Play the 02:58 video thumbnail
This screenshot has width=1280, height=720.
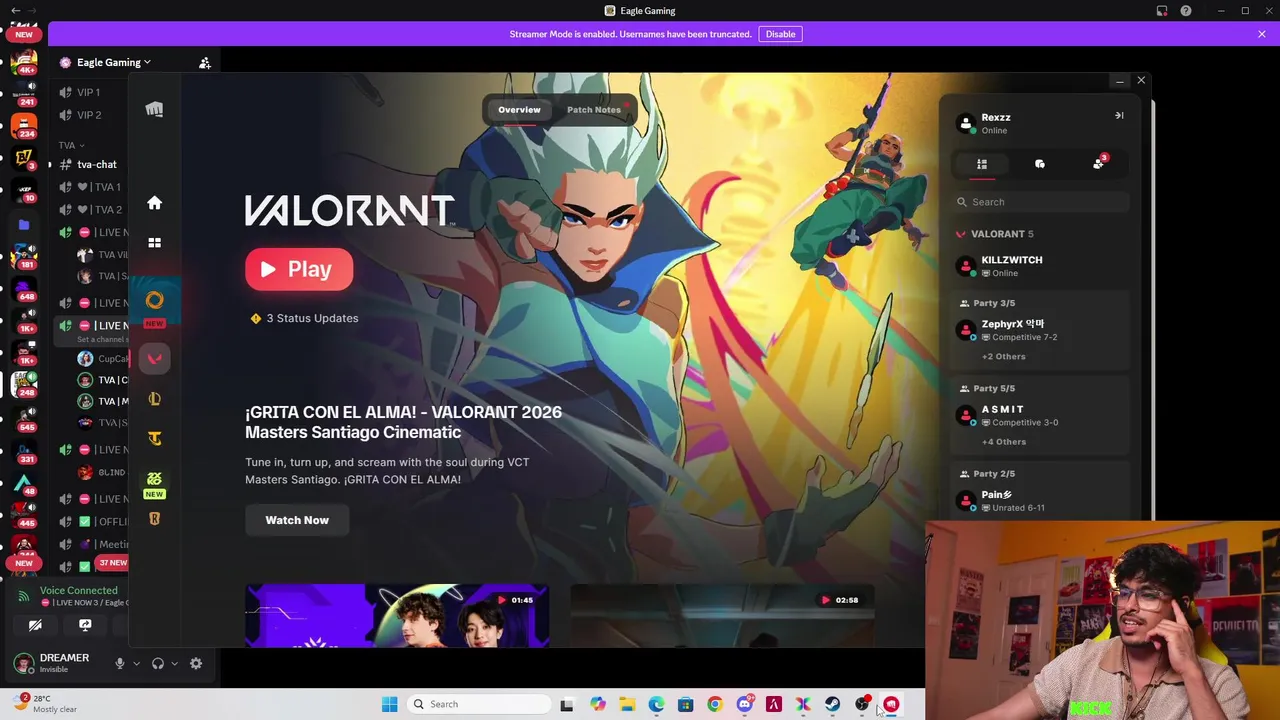click(x=722, y=616)
